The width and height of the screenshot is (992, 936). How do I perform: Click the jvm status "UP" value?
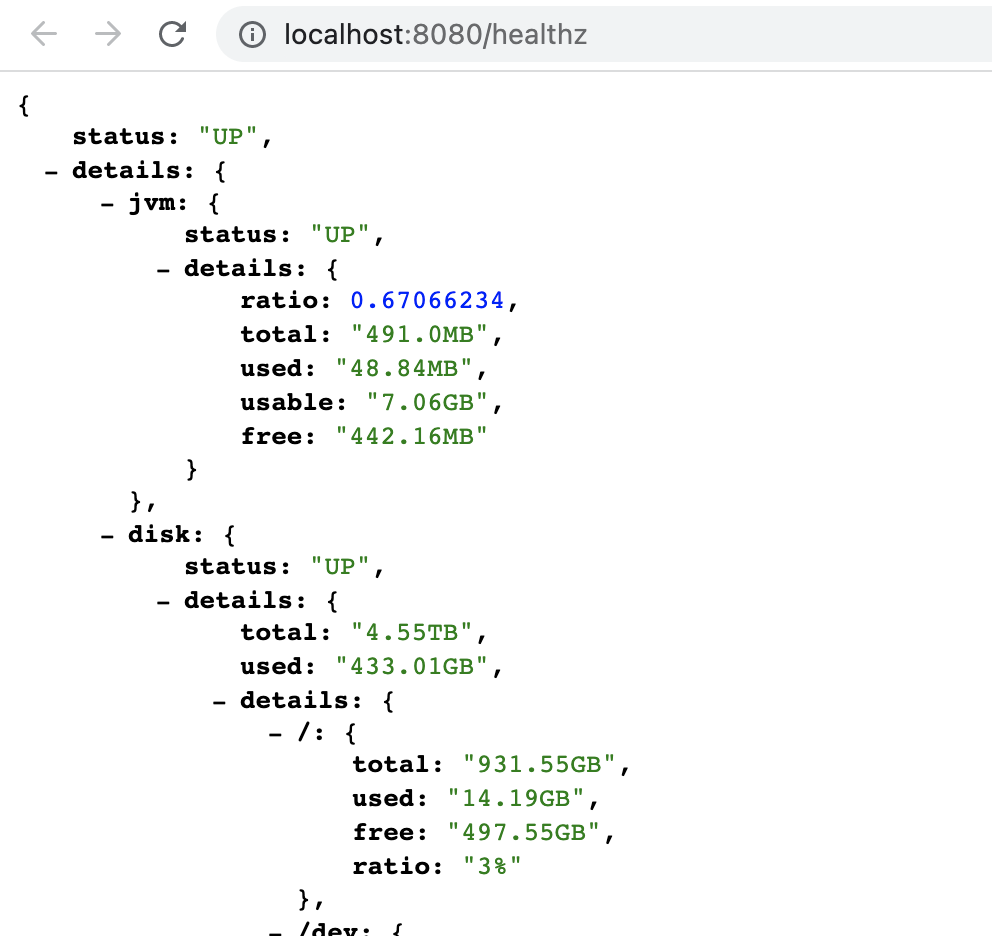coord(340,235)
